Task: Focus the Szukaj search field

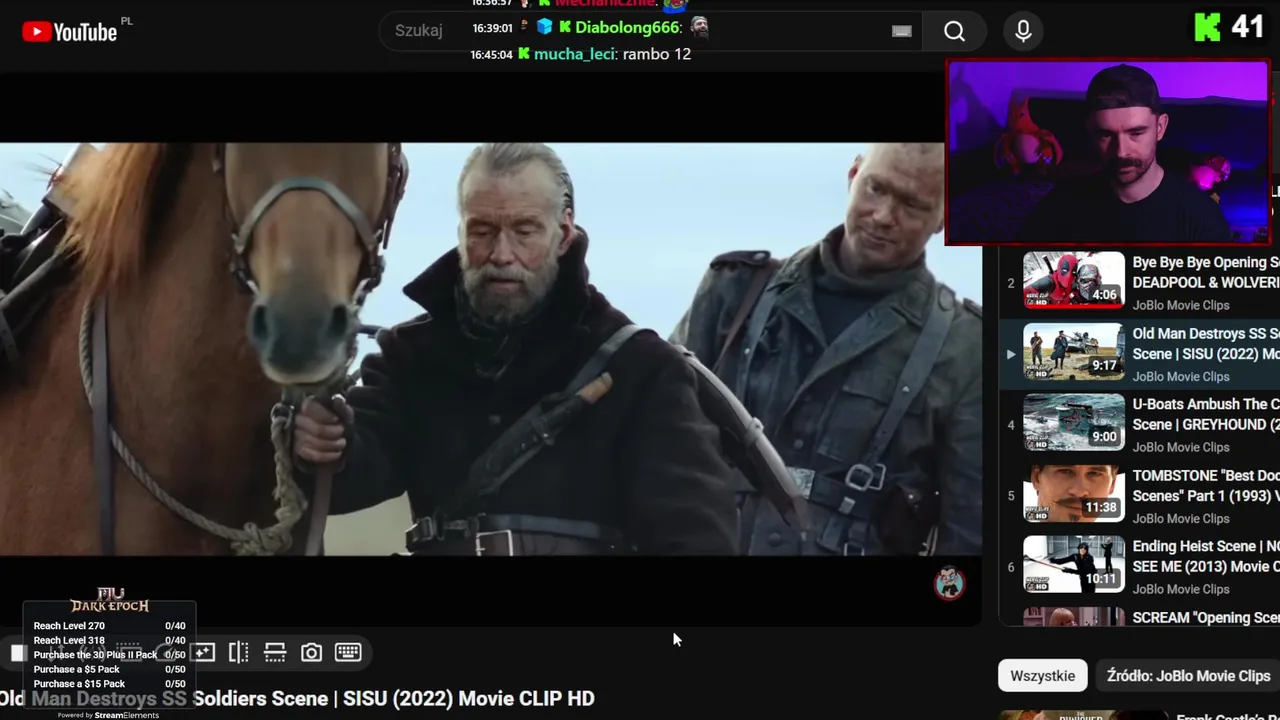Action: (650, 31)
